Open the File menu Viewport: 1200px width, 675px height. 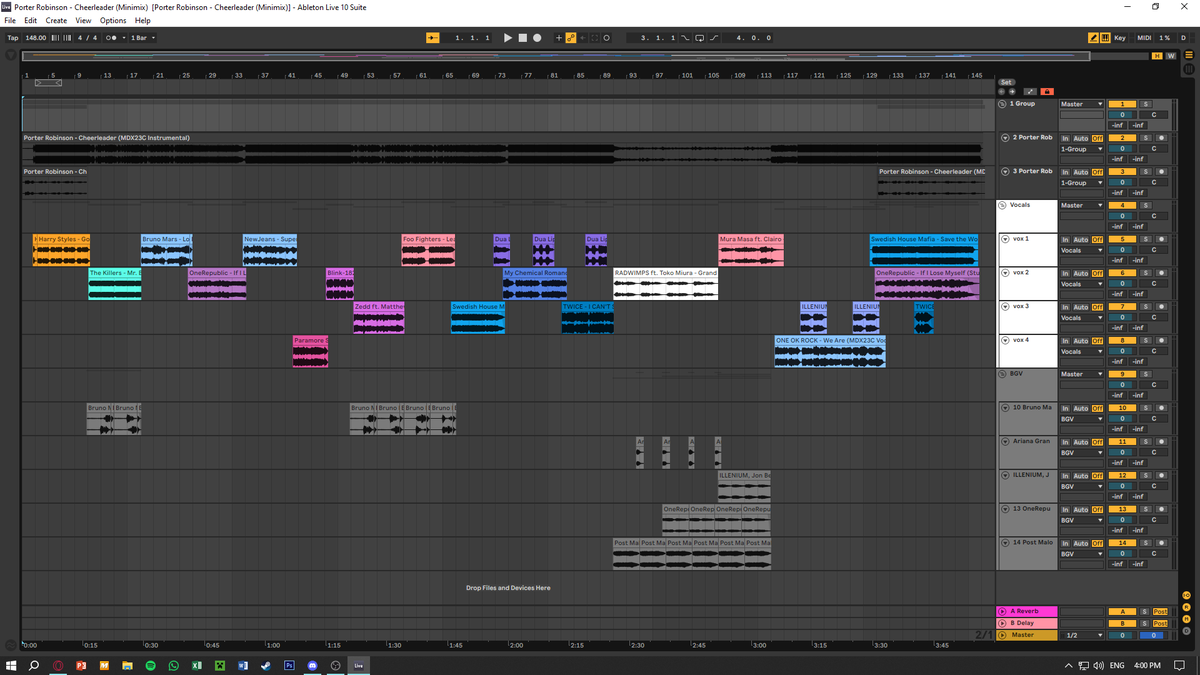click(x=10, y=20)
